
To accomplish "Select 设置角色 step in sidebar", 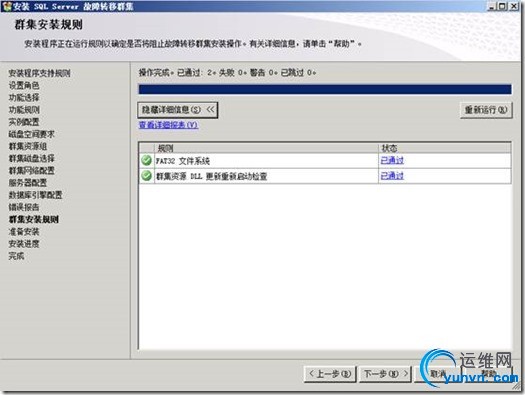I will click(x=24, y=85).
